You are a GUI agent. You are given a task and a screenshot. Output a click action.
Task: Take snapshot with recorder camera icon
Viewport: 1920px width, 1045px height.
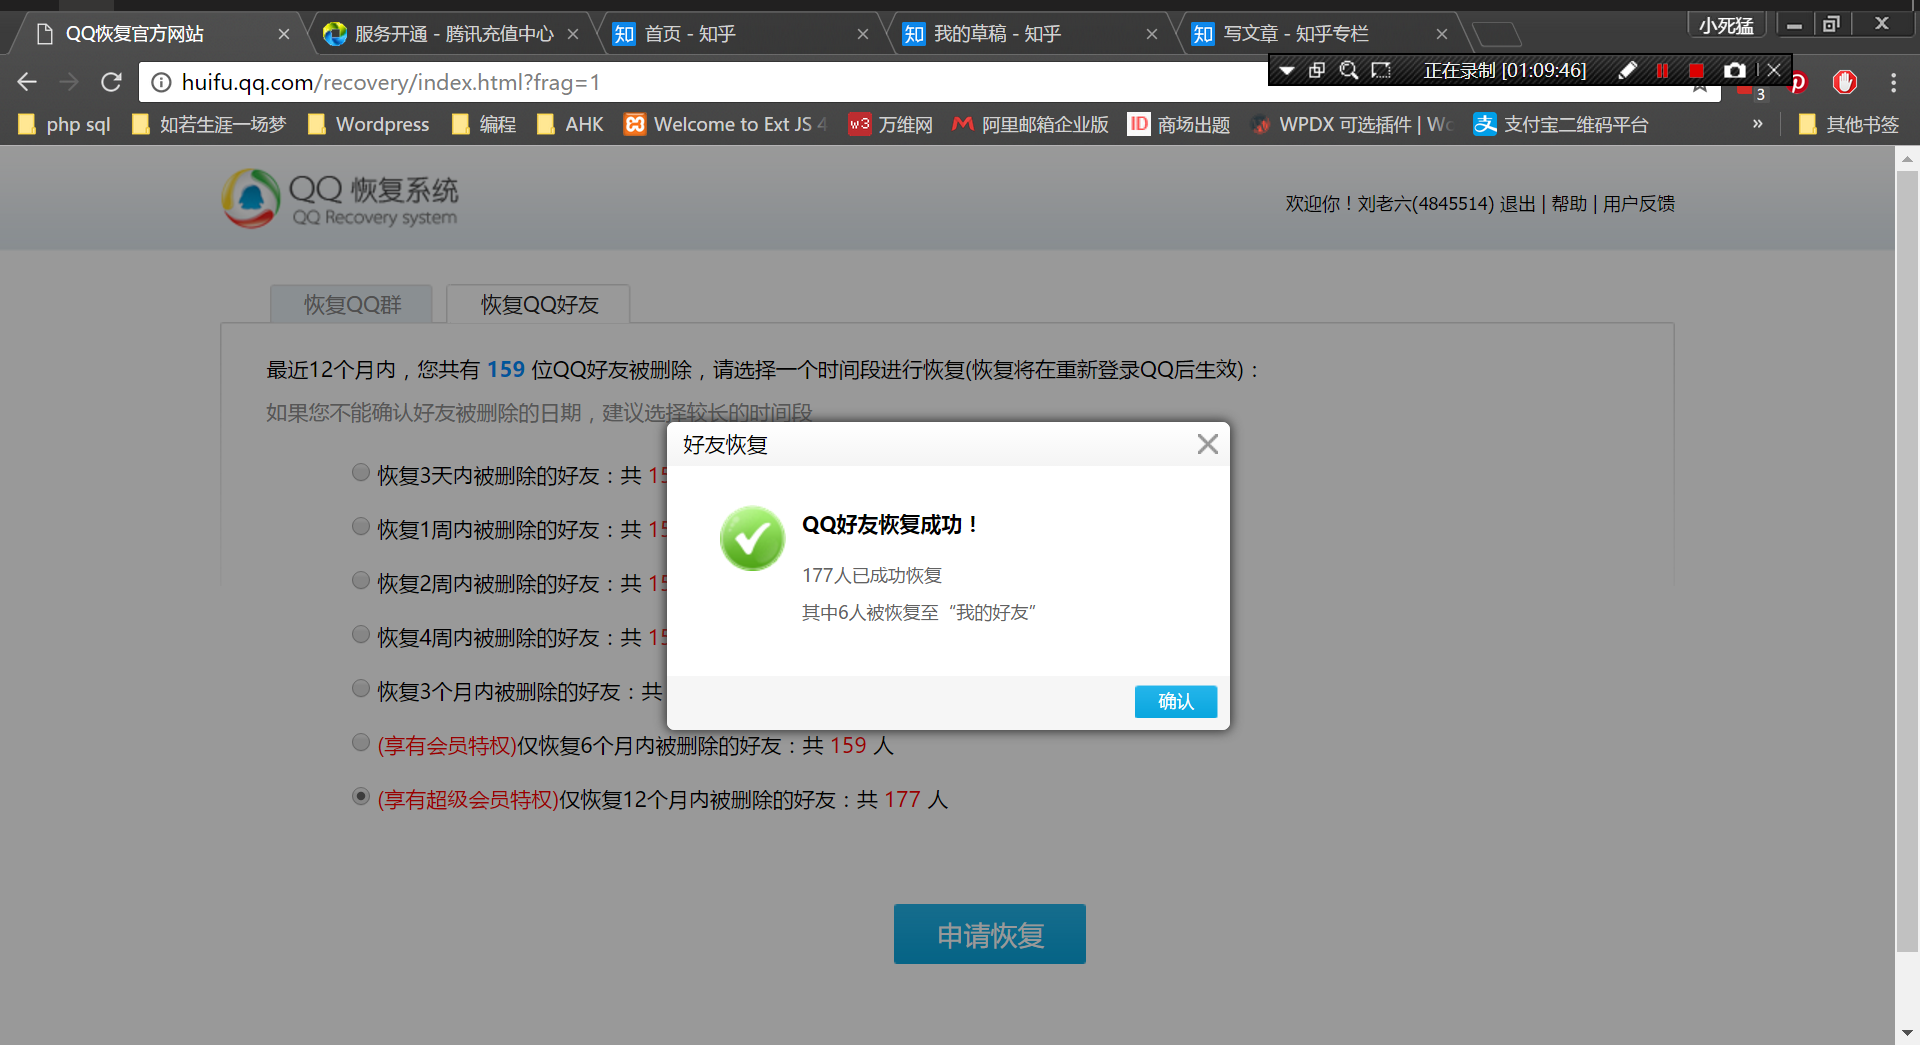[1734, 70]
